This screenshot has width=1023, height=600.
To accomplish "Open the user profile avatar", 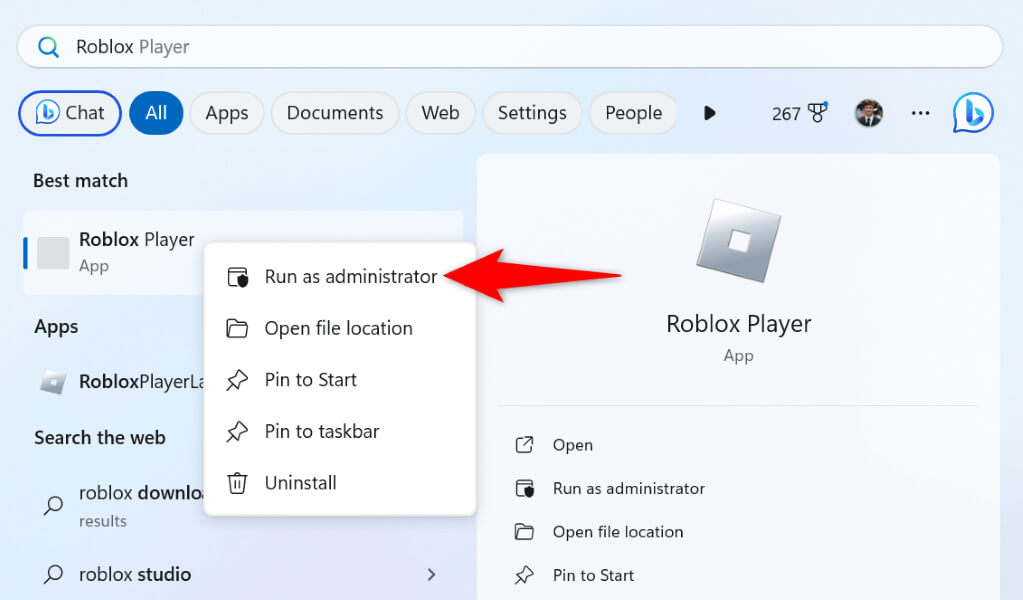I will coord(868,113).
